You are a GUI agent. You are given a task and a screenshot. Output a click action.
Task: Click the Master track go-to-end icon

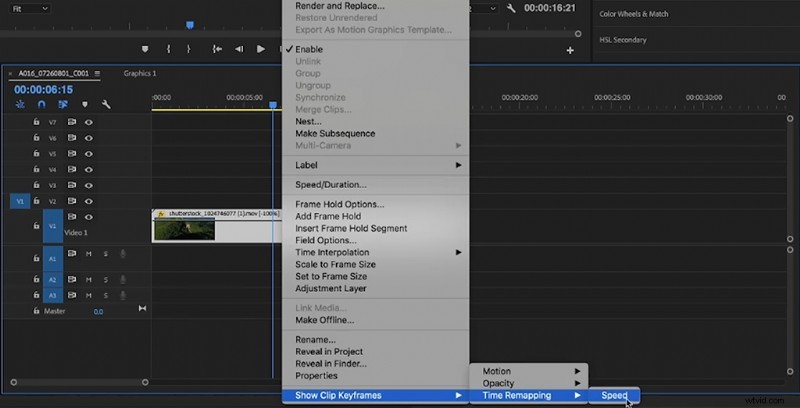pyautogui.click(x=142, y=309)
